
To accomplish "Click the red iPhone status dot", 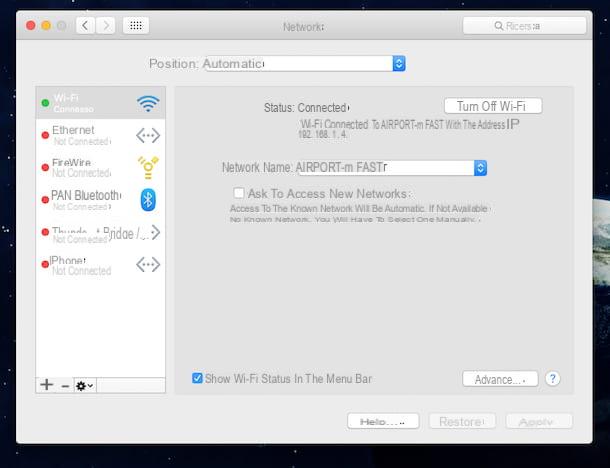I will click(x=45, y=264).
